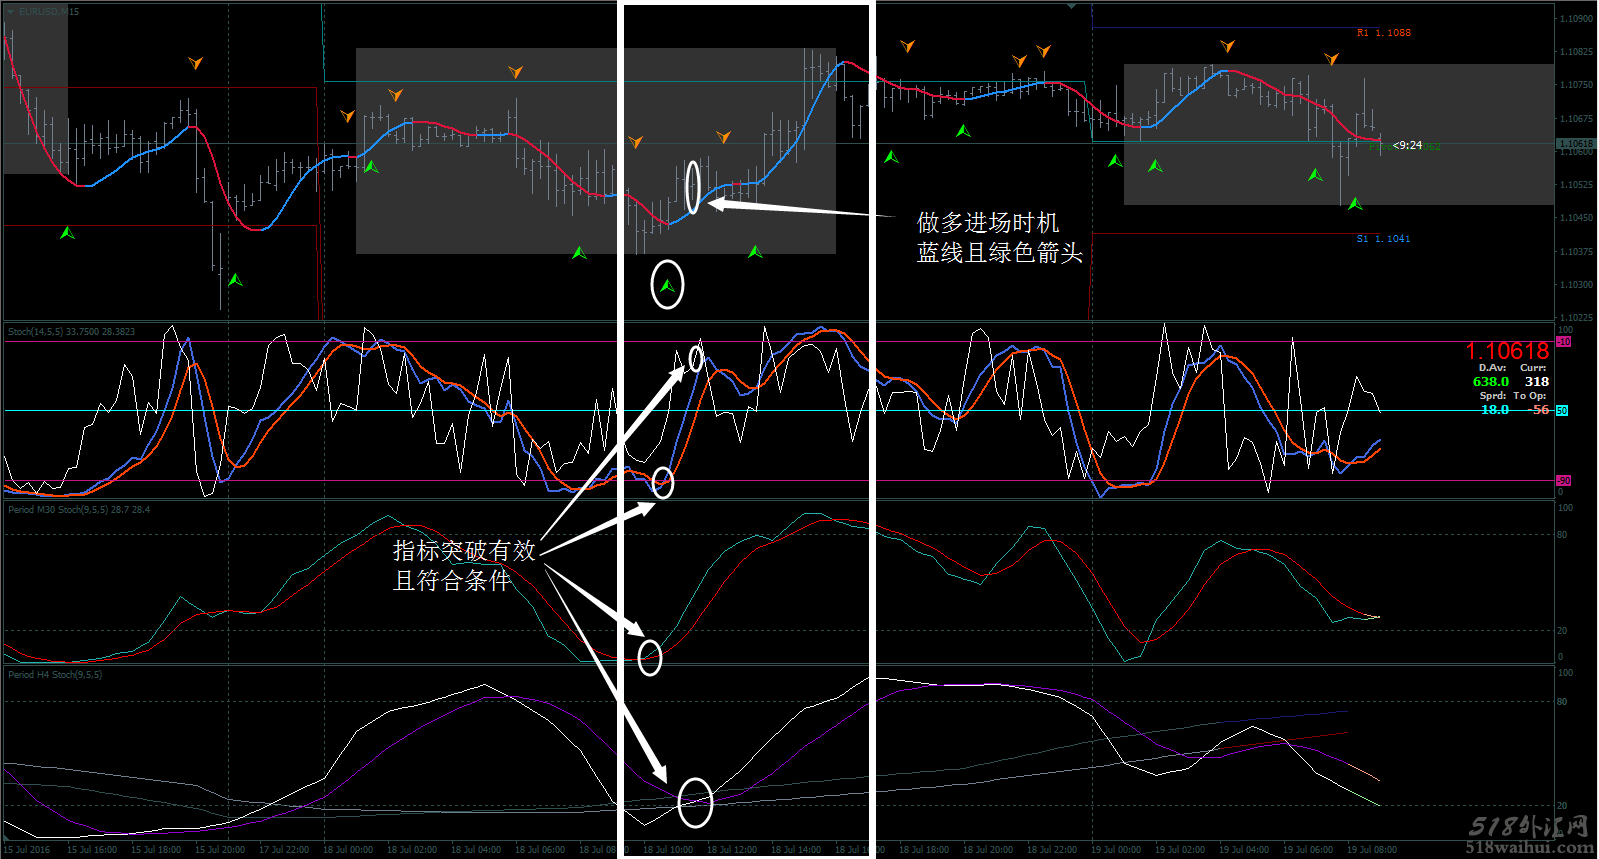Click the orange arrow nearest R1 label

pos(1331,59)
